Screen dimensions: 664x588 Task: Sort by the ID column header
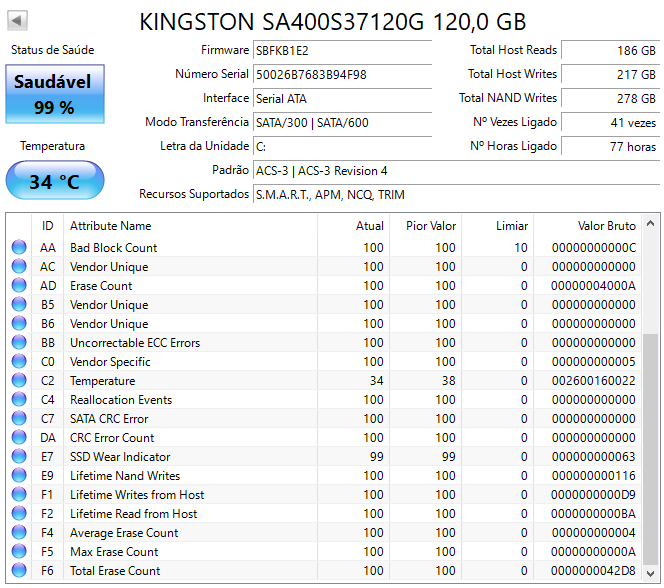coord(47,226)
